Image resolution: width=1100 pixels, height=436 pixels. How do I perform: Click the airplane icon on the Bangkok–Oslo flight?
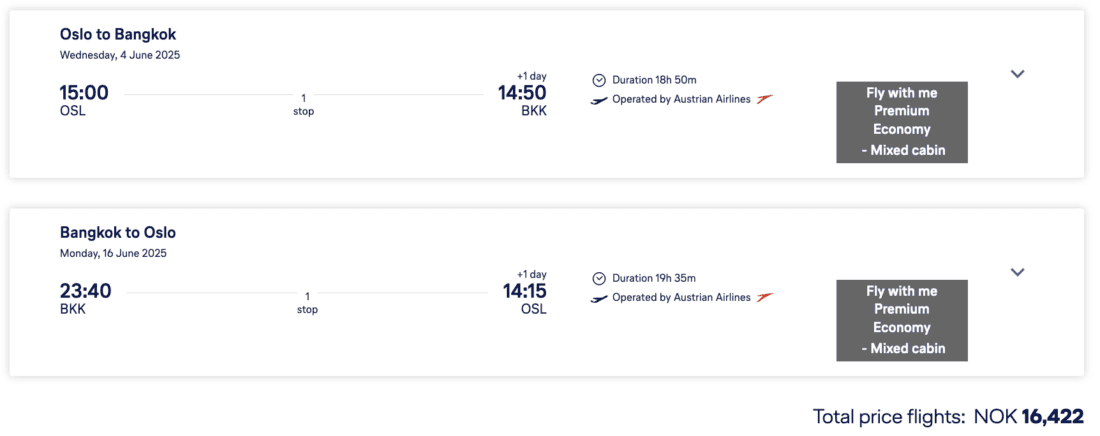tap(599, 298)
